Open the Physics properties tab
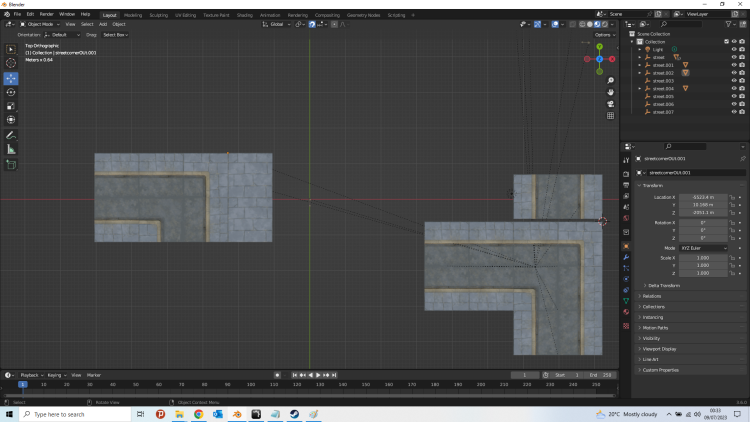Viewport: 750px width, 422px height. (626, 279)
